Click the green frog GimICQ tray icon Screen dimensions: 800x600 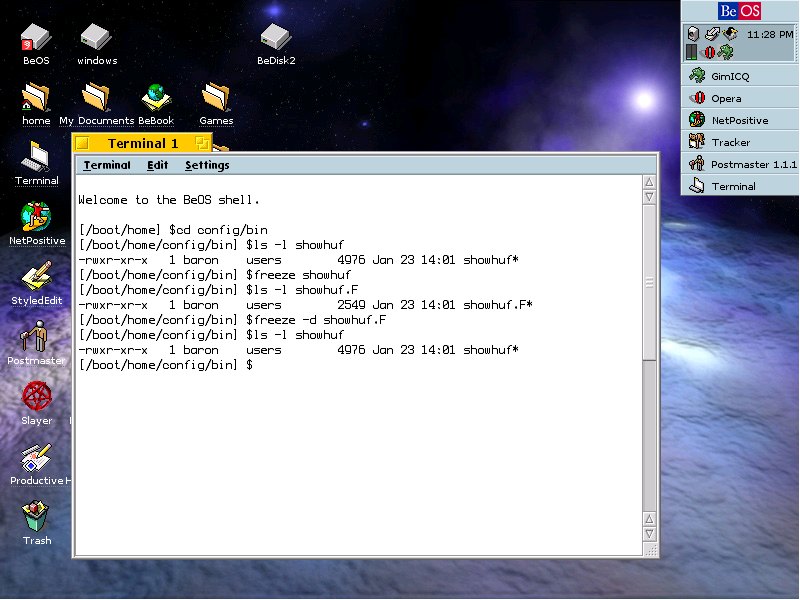pyautogui.click(x=726, y=52)
